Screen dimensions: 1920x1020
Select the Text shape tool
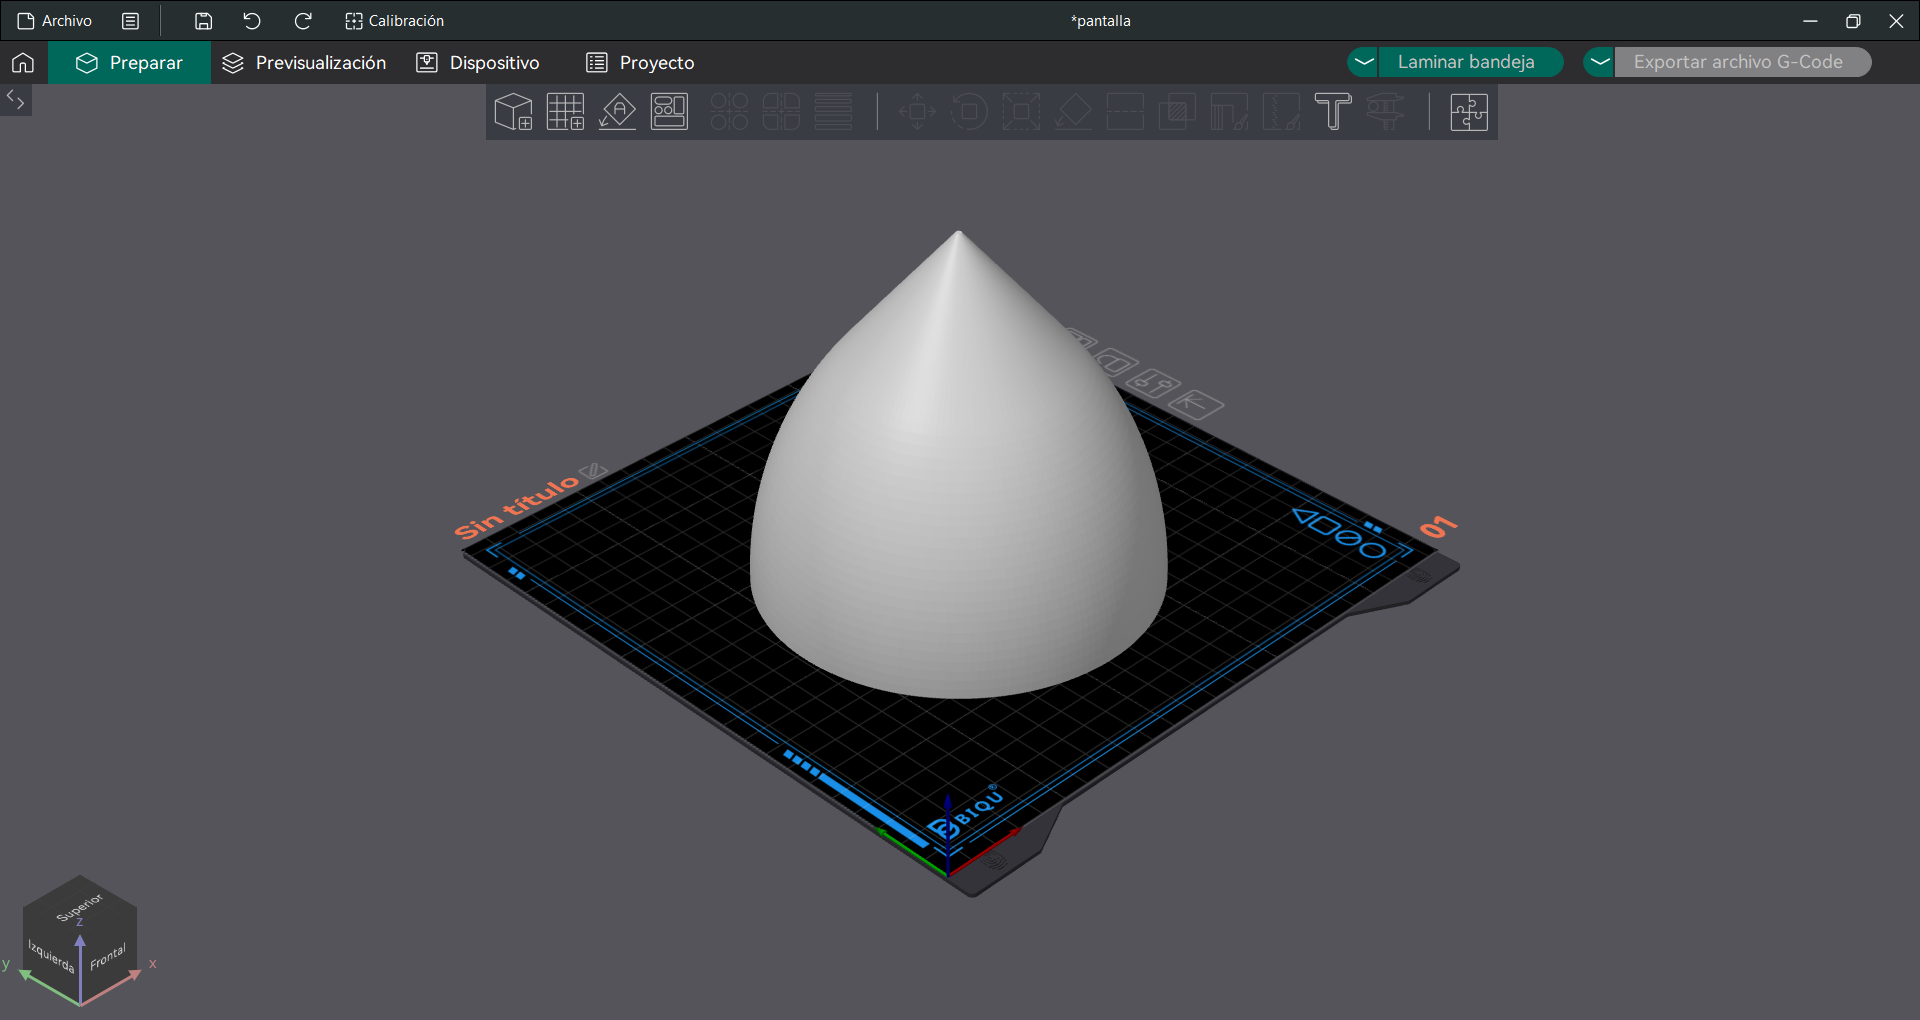[1332, 112]
